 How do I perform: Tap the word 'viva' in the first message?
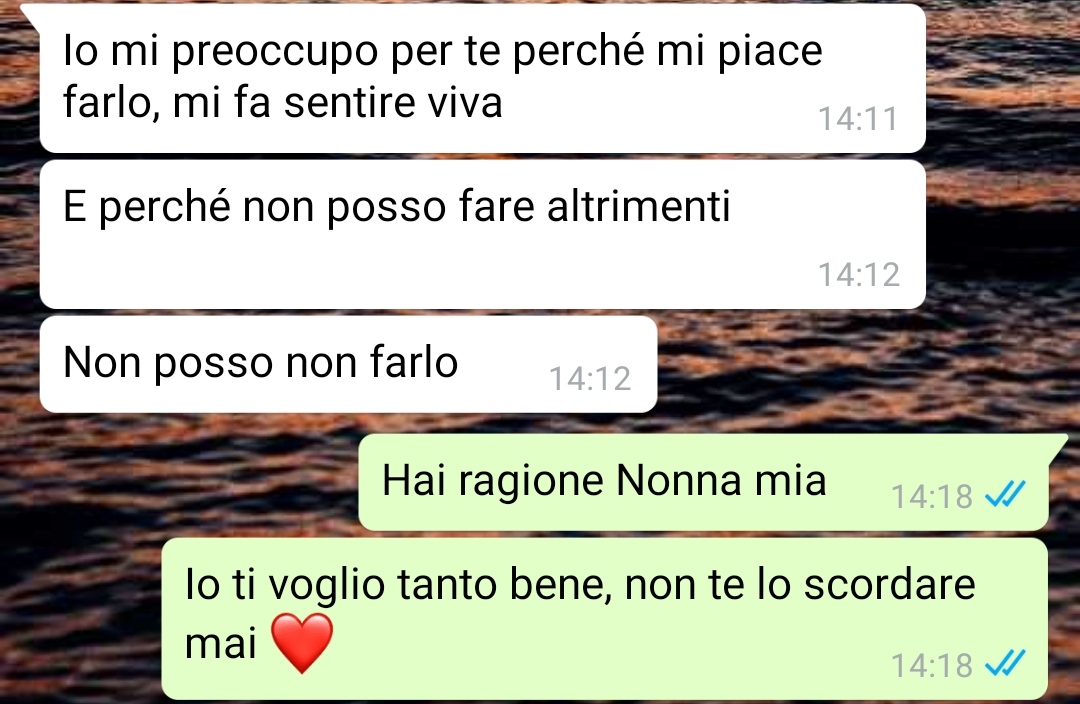coord(465,103)
